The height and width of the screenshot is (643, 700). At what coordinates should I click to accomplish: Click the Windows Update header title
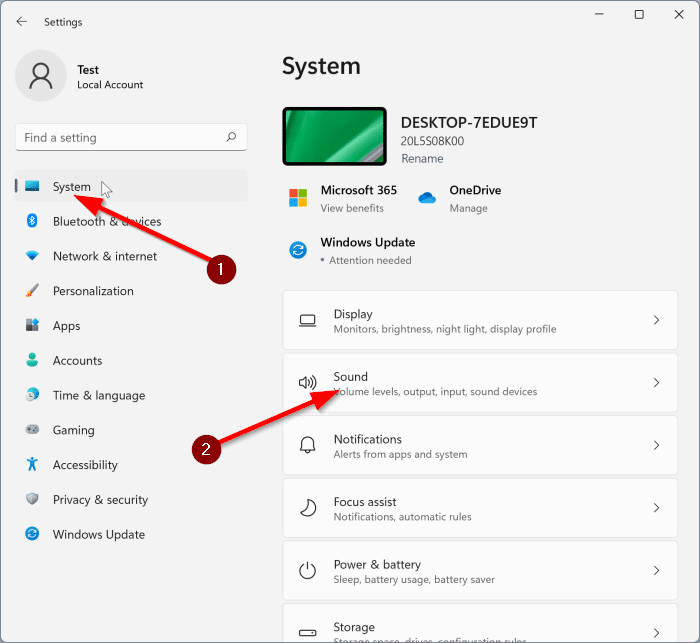pos(368,242)
